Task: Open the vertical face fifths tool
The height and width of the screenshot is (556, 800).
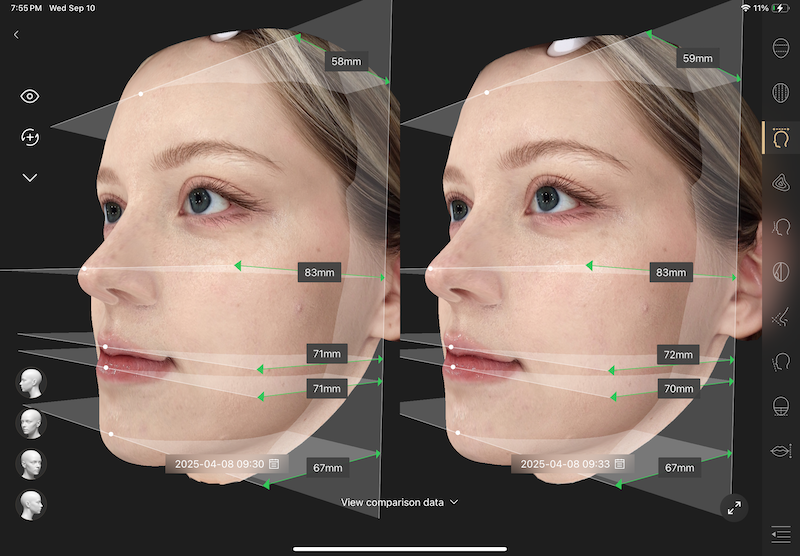Action: [781, 93]
